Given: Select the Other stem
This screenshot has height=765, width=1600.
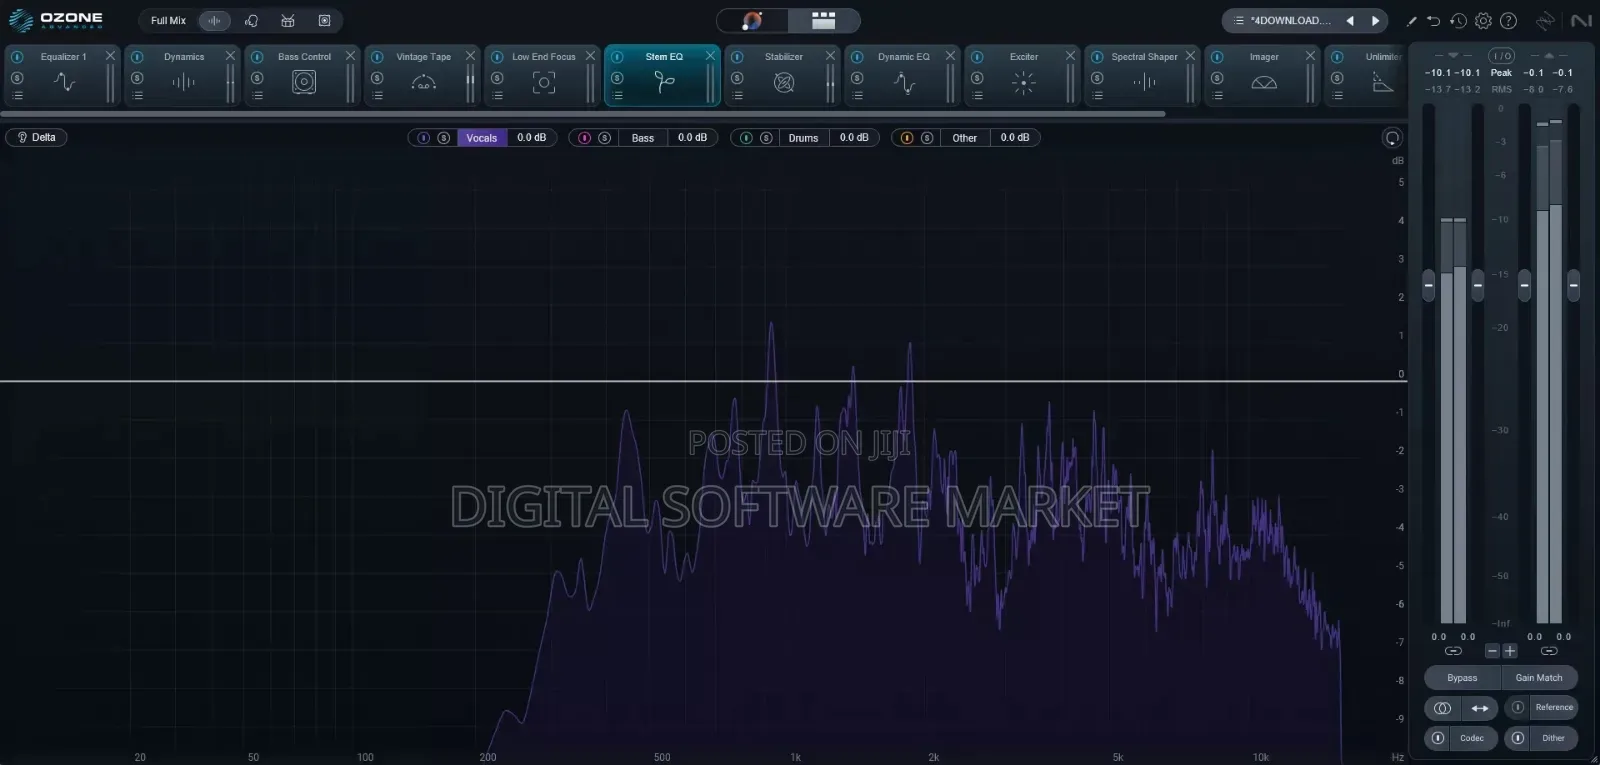Looking at the screenshot, I should pyautogui.click(x=965, y=138).
